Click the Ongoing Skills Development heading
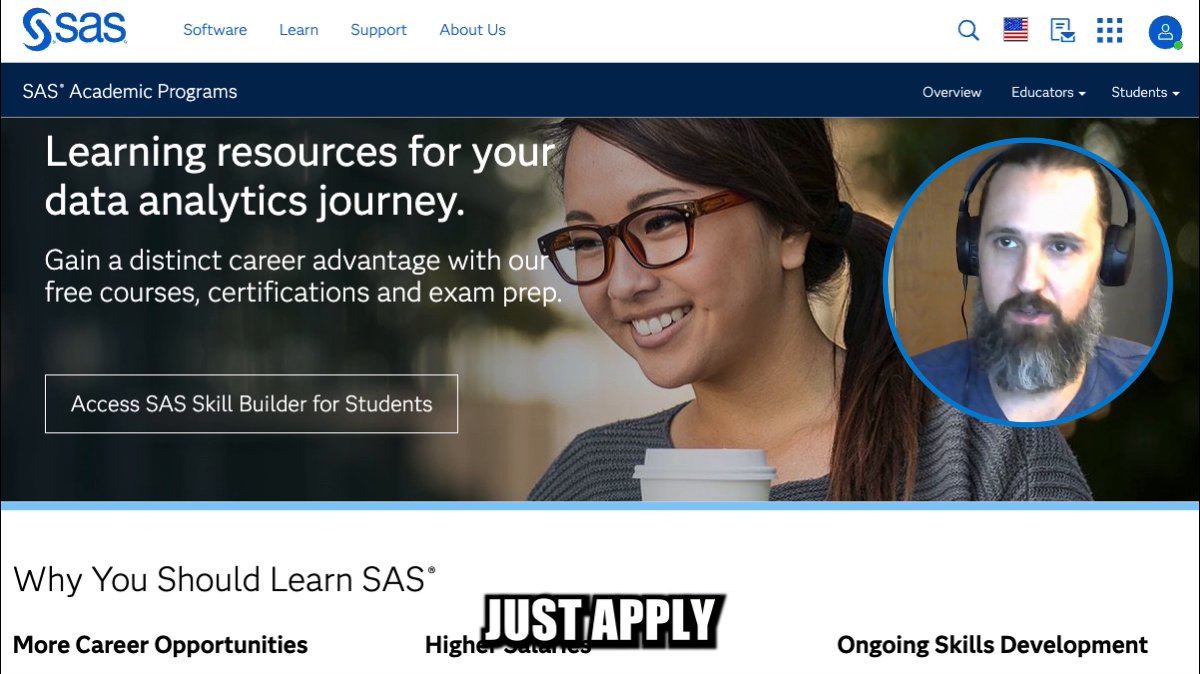The width and height of the screenshot is (1200, 674). [x=992, y=645]
